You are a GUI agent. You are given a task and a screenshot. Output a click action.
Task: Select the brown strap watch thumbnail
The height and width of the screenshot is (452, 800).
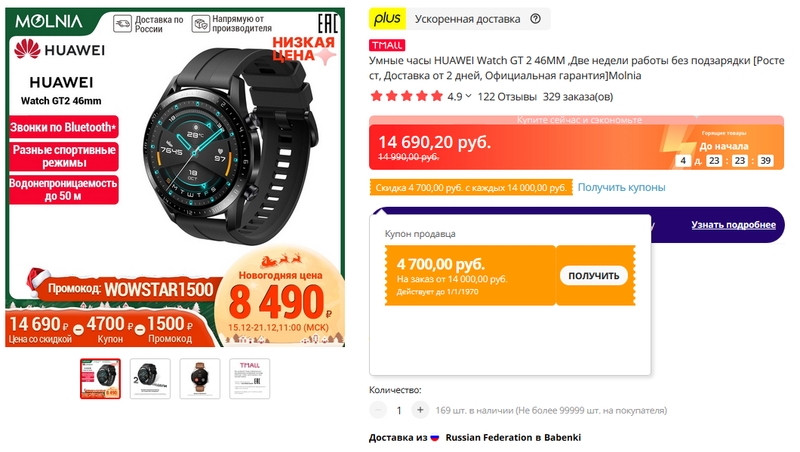200,379
